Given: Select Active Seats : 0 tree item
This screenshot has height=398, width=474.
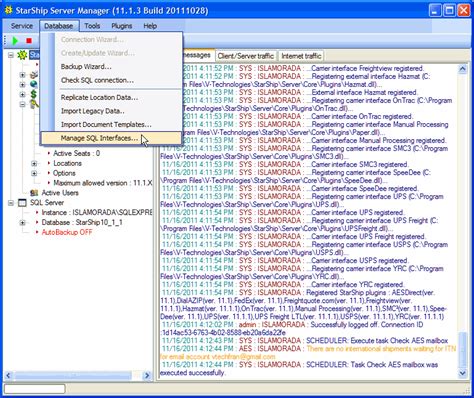Looking at the screenshot, I should [x=76, y=153].
